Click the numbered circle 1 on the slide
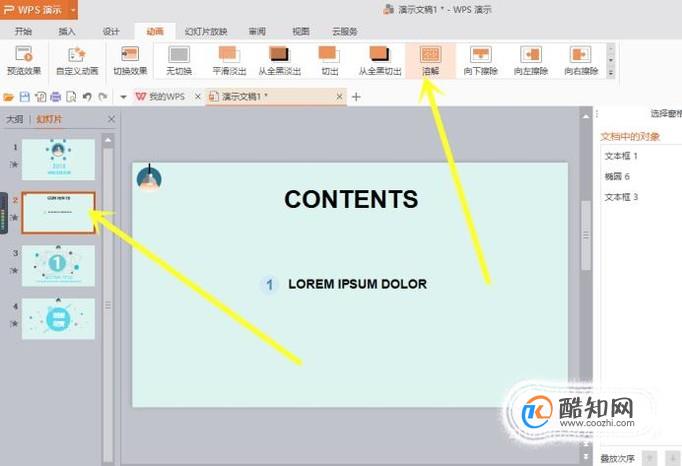The image size is (682, 466). point(269,285)
